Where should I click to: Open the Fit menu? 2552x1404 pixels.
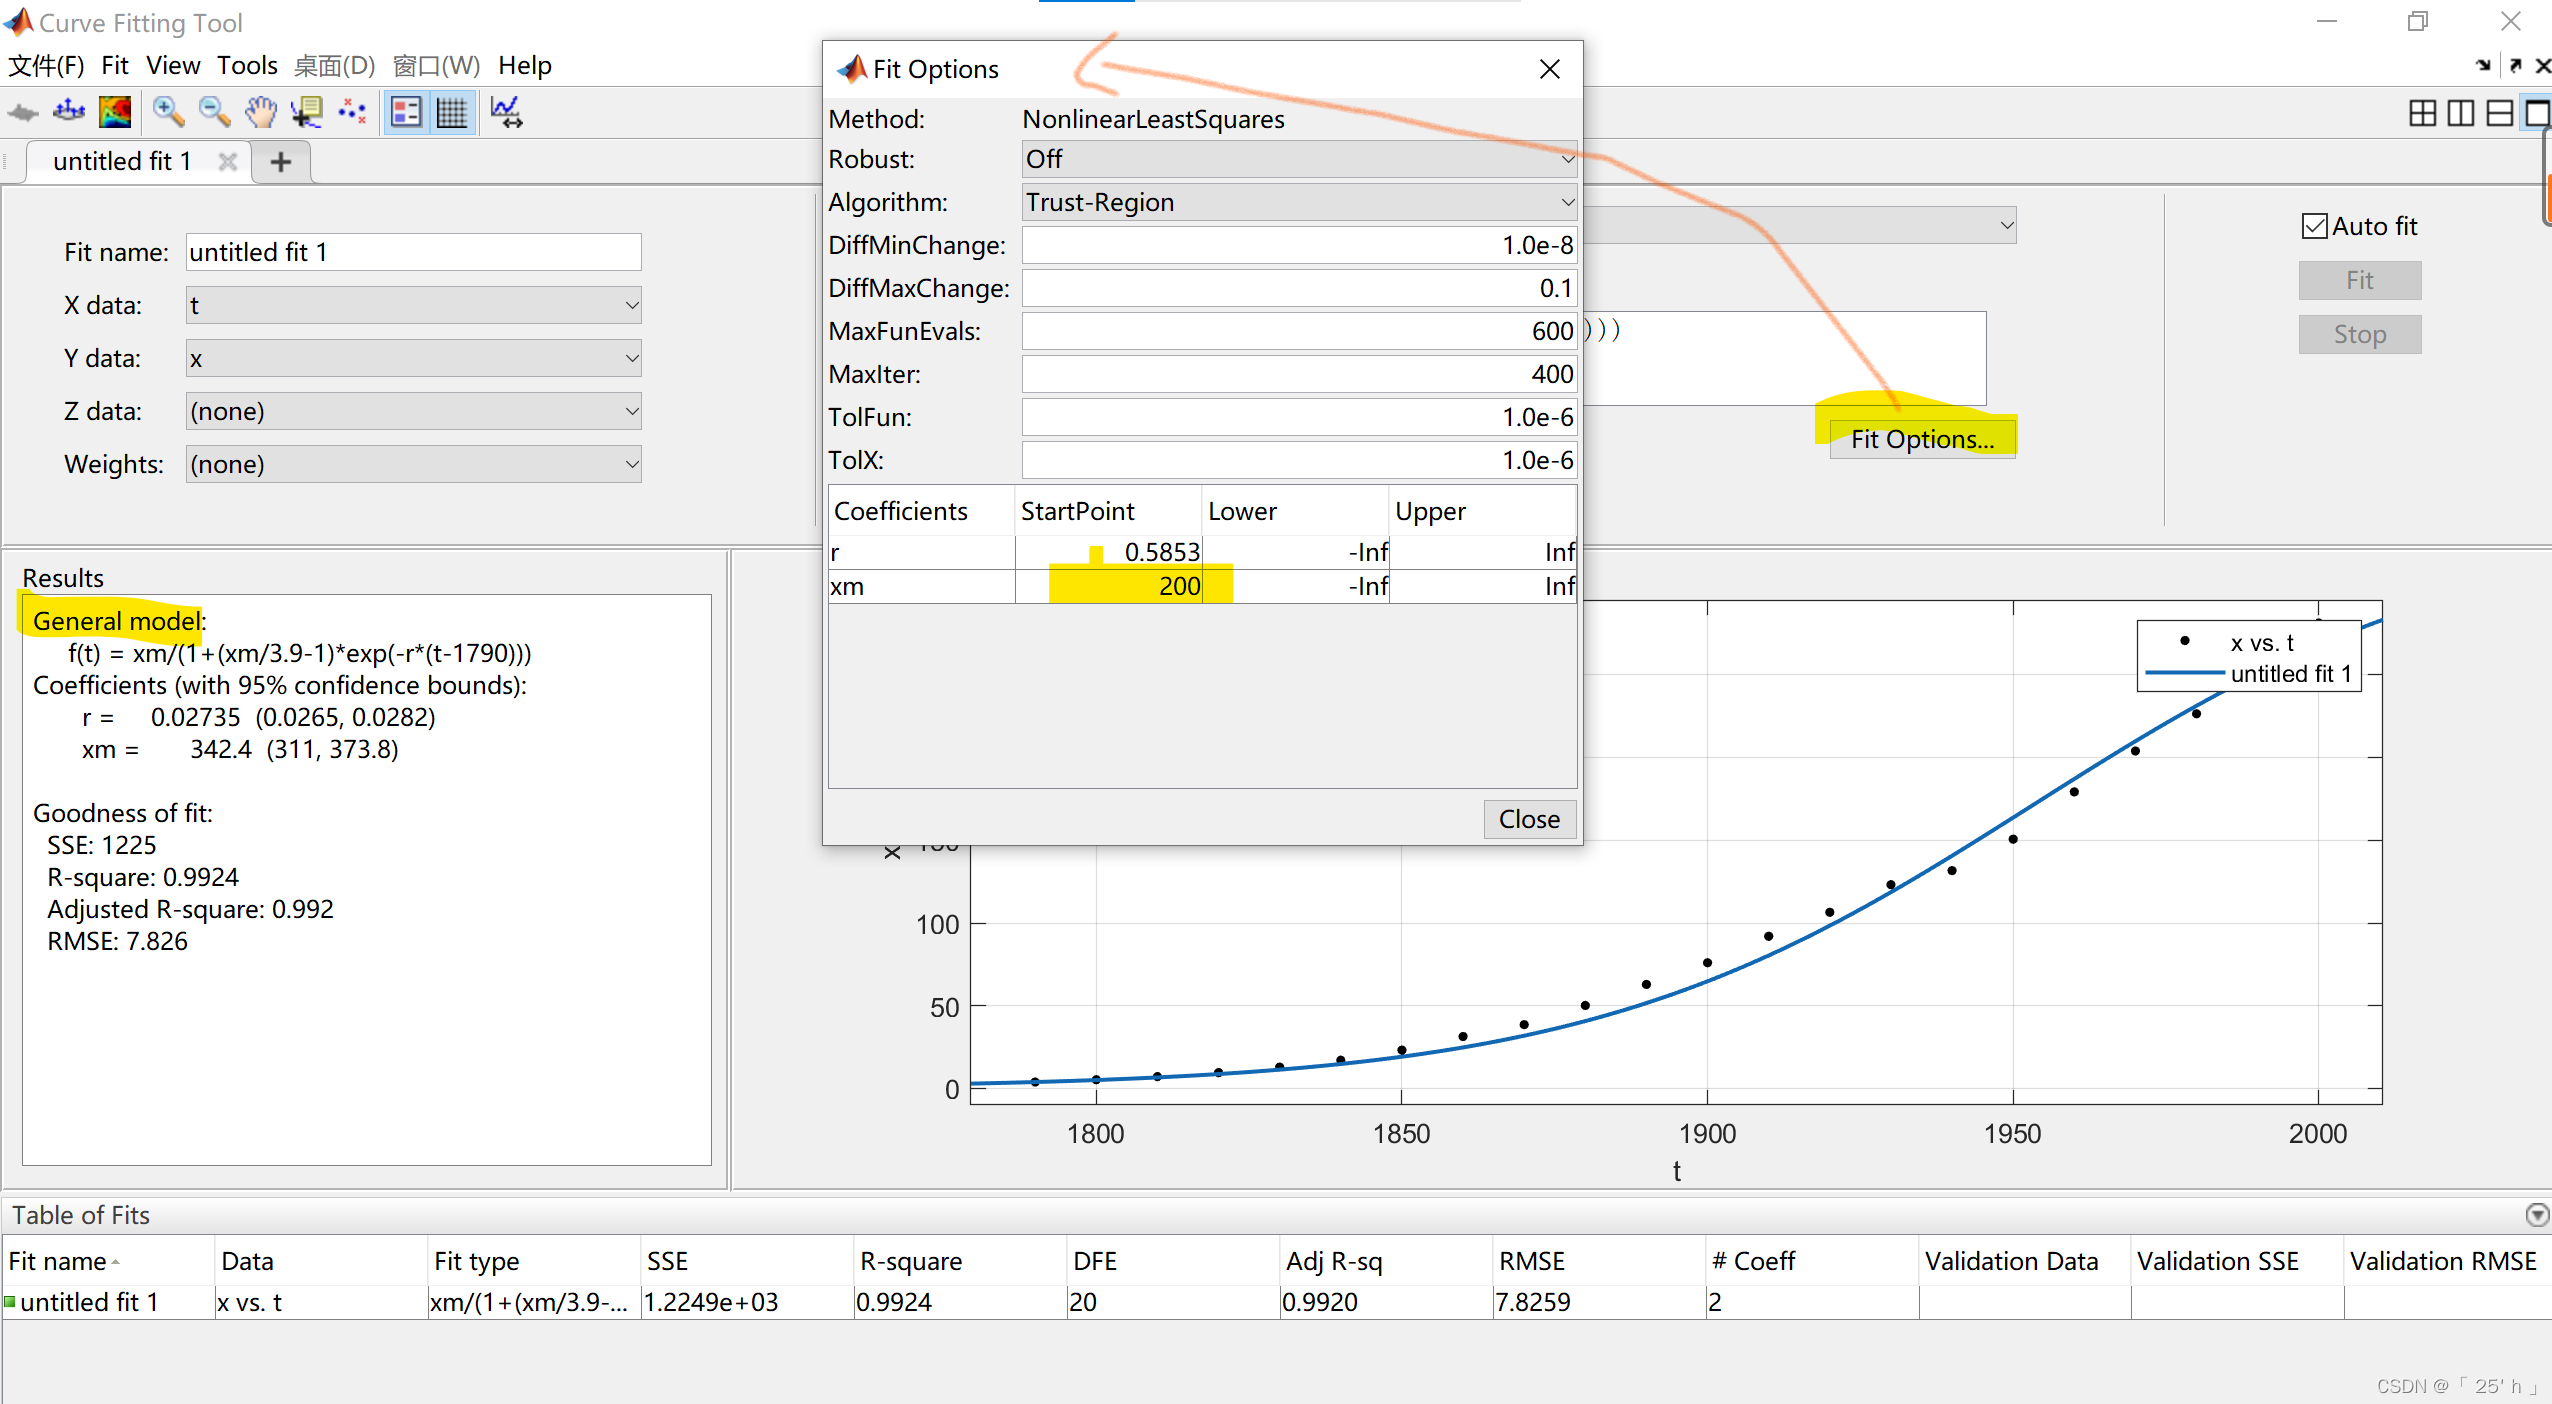115,66
